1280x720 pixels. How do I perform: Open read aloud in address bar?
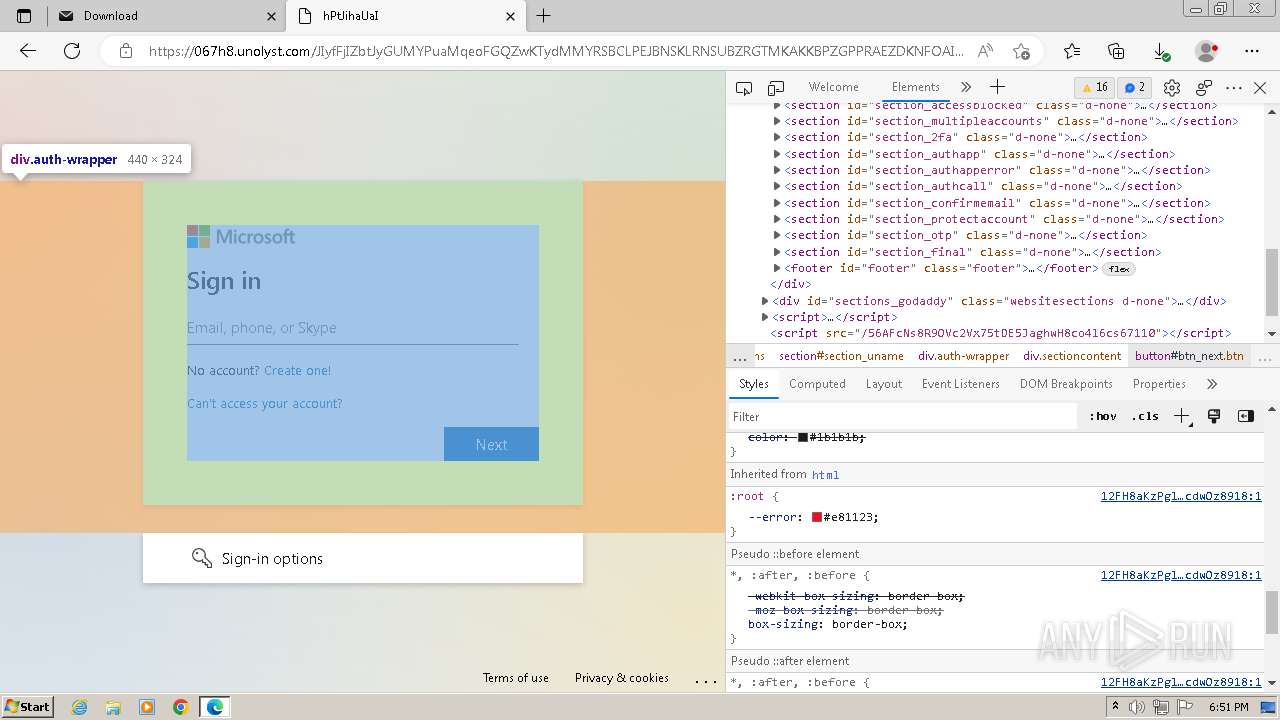pyautogui.click(x=985, y=51)
